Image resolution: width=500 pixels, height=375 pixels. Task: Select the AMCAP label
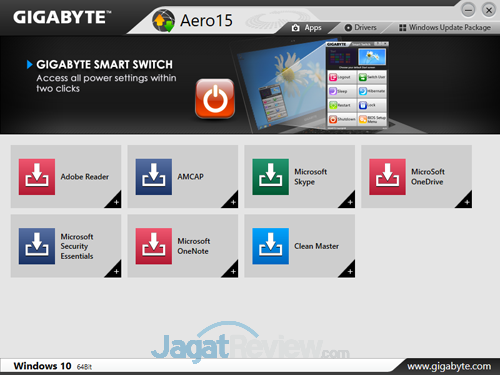[x=190, y=177]
